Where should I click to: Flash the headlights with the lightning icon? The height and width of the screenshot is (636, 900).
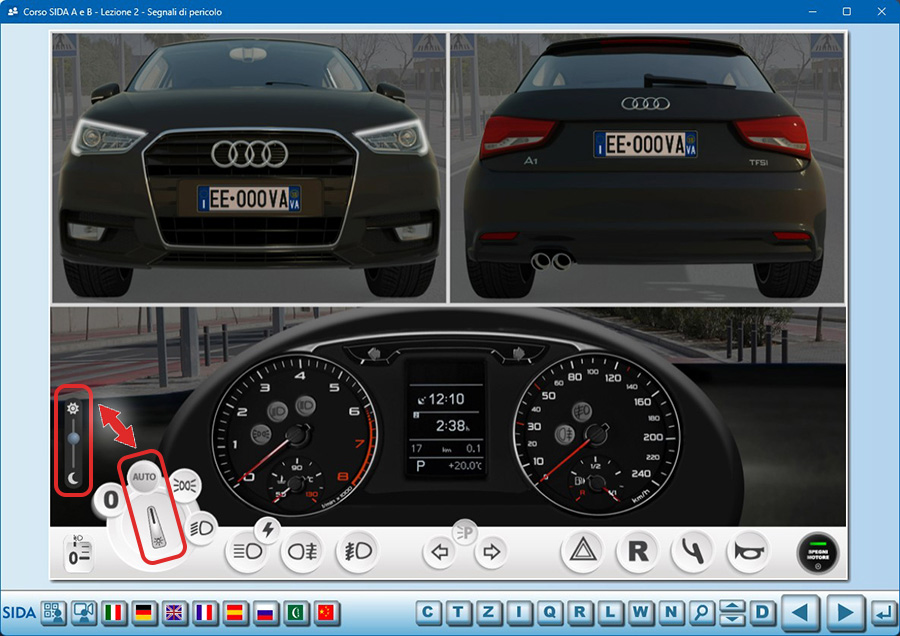coord(268,528)
